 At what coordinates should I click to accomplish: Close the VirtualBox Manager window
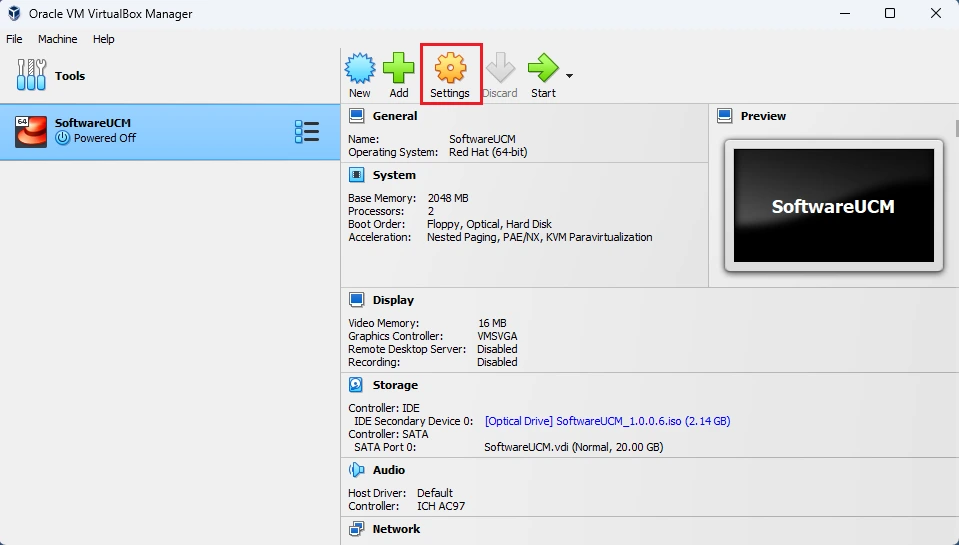[x=936, y=13]
